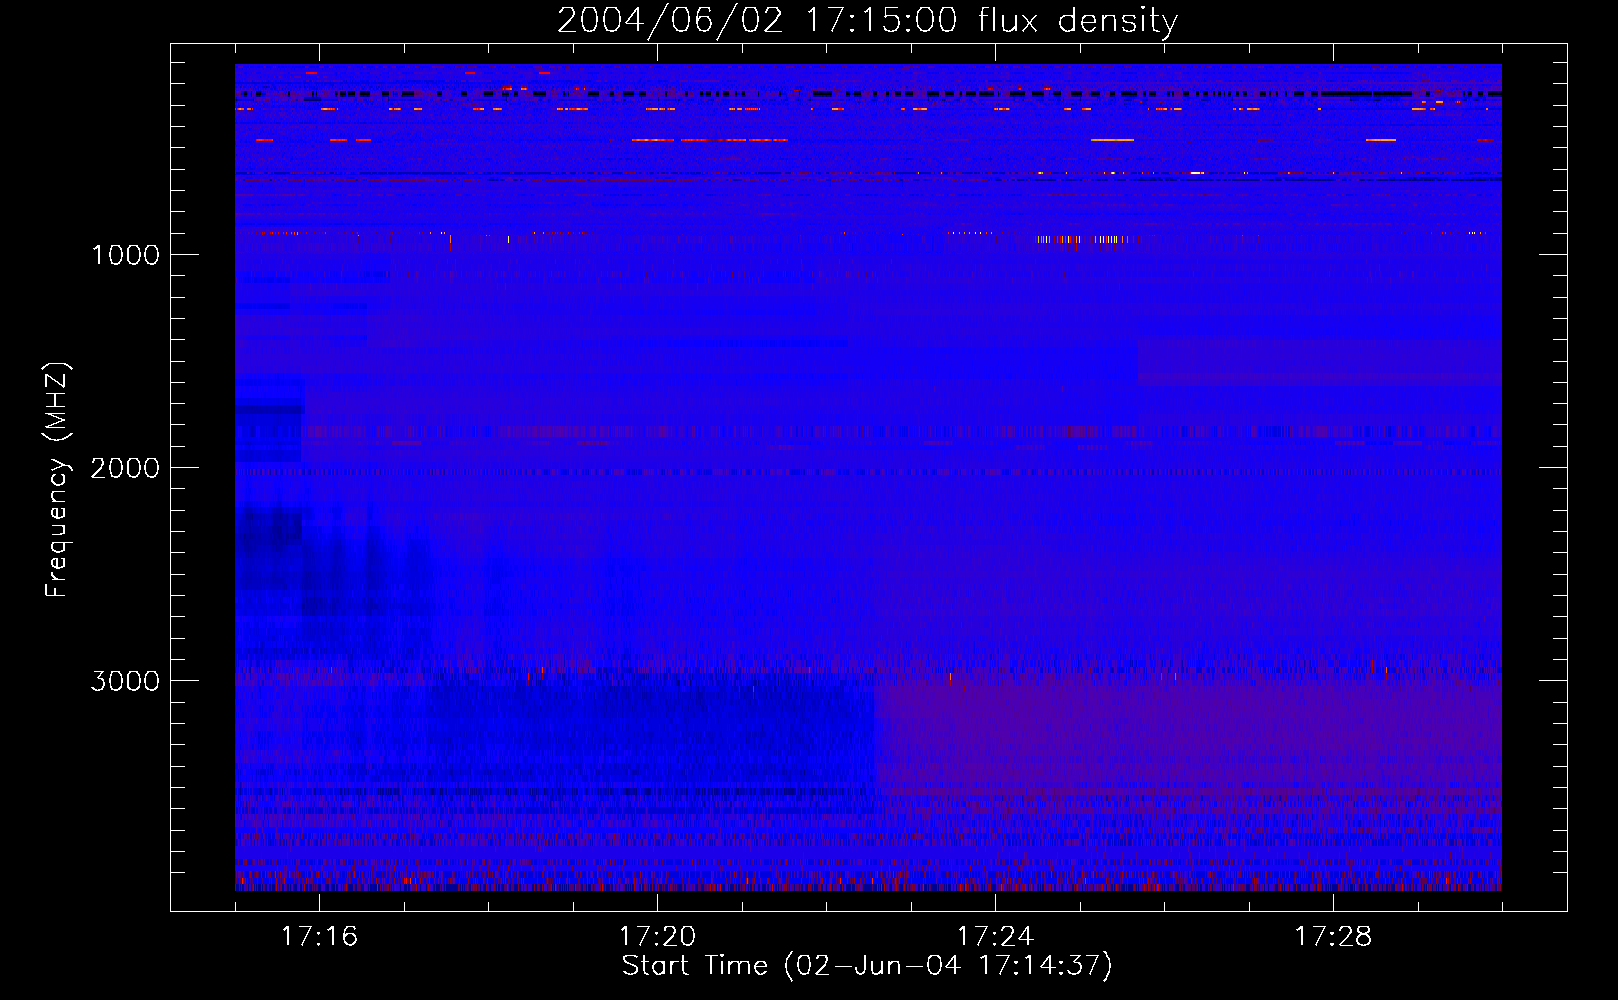
Task: Click the plot title '2004/06/02 17:15:00 flux density'
Action: (867, 21)
